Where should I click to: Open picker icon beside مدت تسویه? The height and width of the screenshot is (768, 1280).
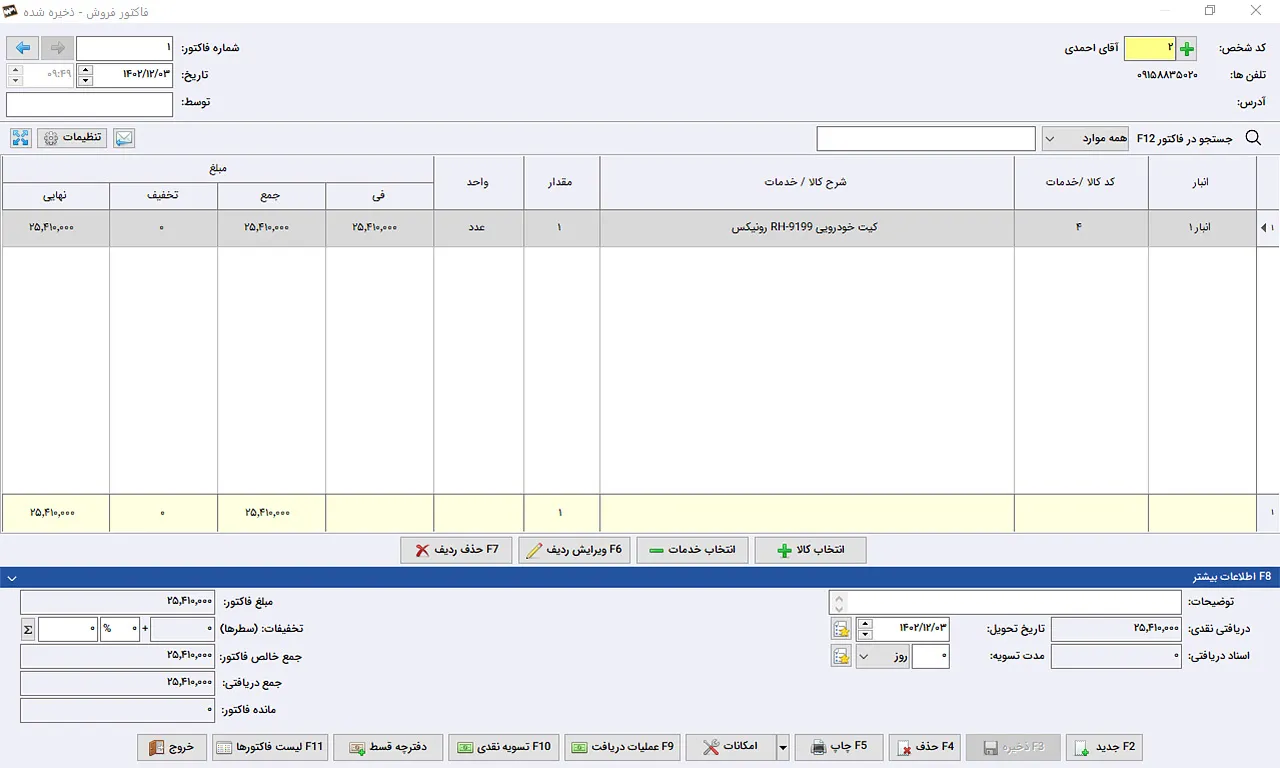[x=842, y=656]
